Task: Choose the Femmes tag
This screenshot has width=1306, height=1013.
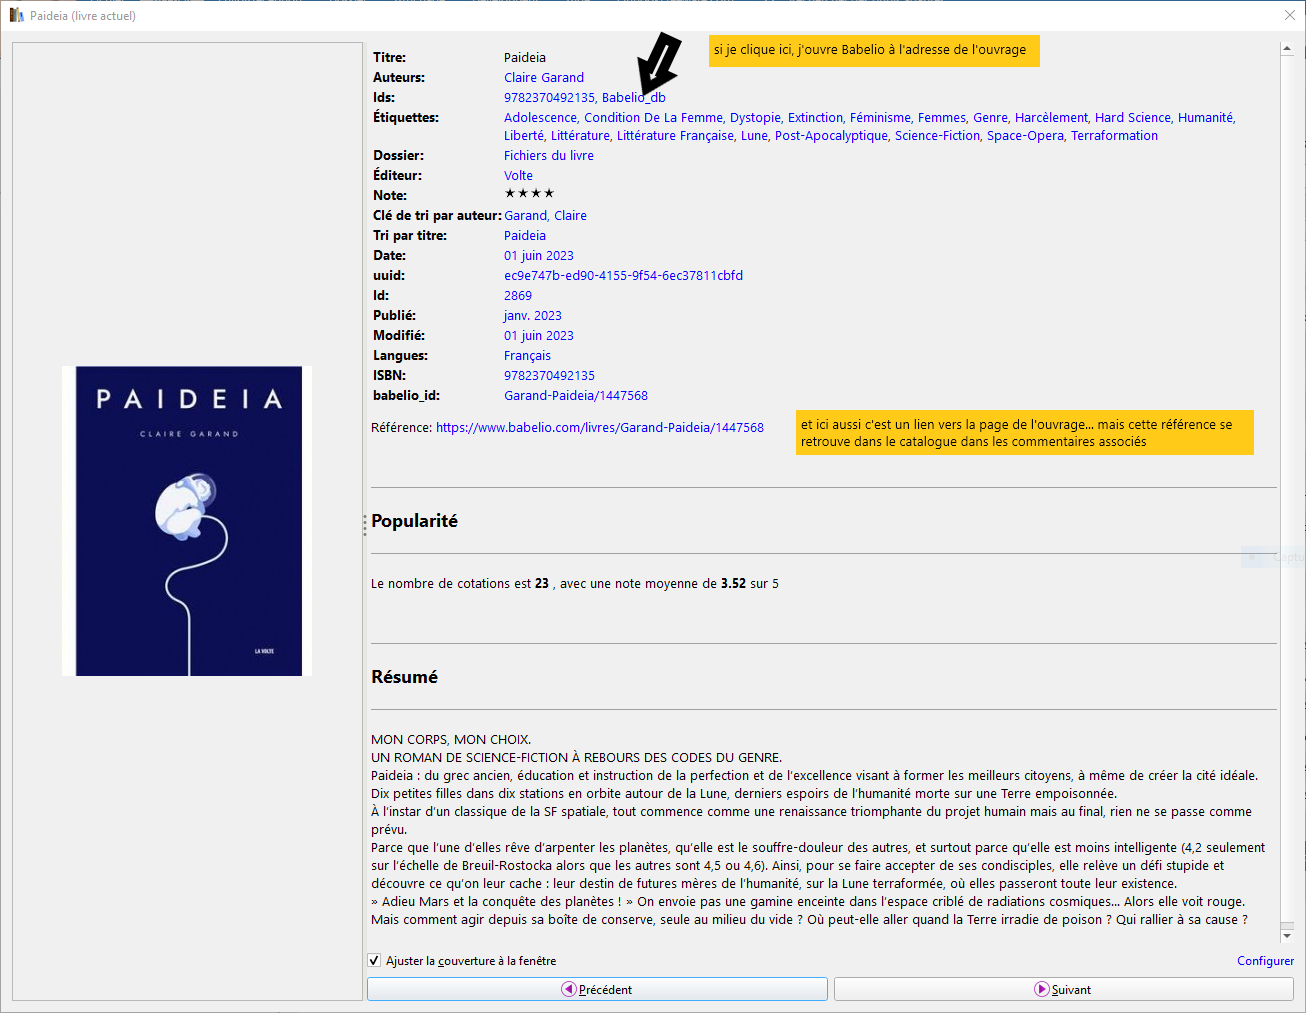Action: (942, 117)
